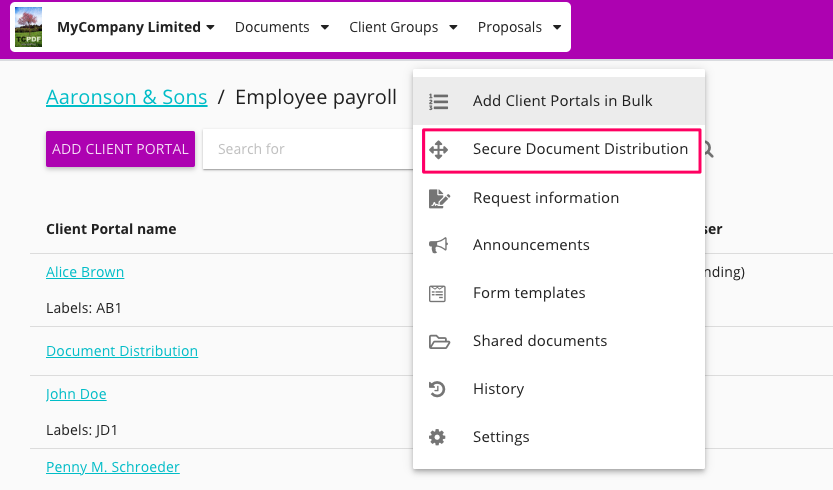The image size is (833, 490).
Task: Expand the MyCompany Limited dropdown
Action: pyautogui.click(x=136, y=27)
